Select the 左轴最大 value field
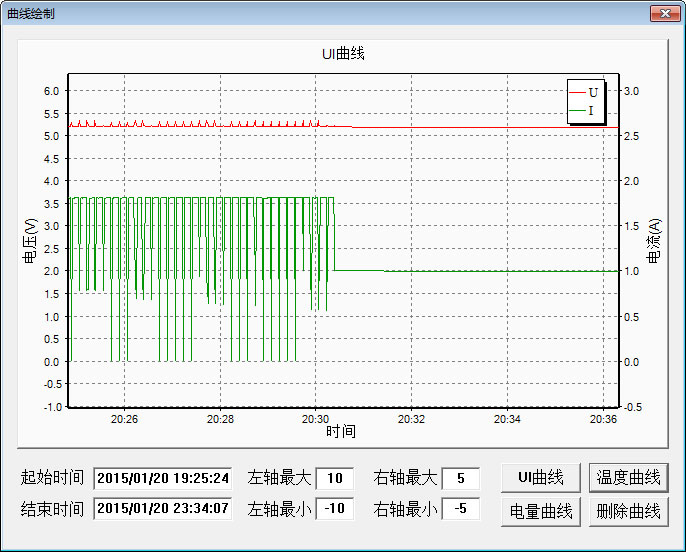This screenshot has width=686, height=552. tap(335, 478)
